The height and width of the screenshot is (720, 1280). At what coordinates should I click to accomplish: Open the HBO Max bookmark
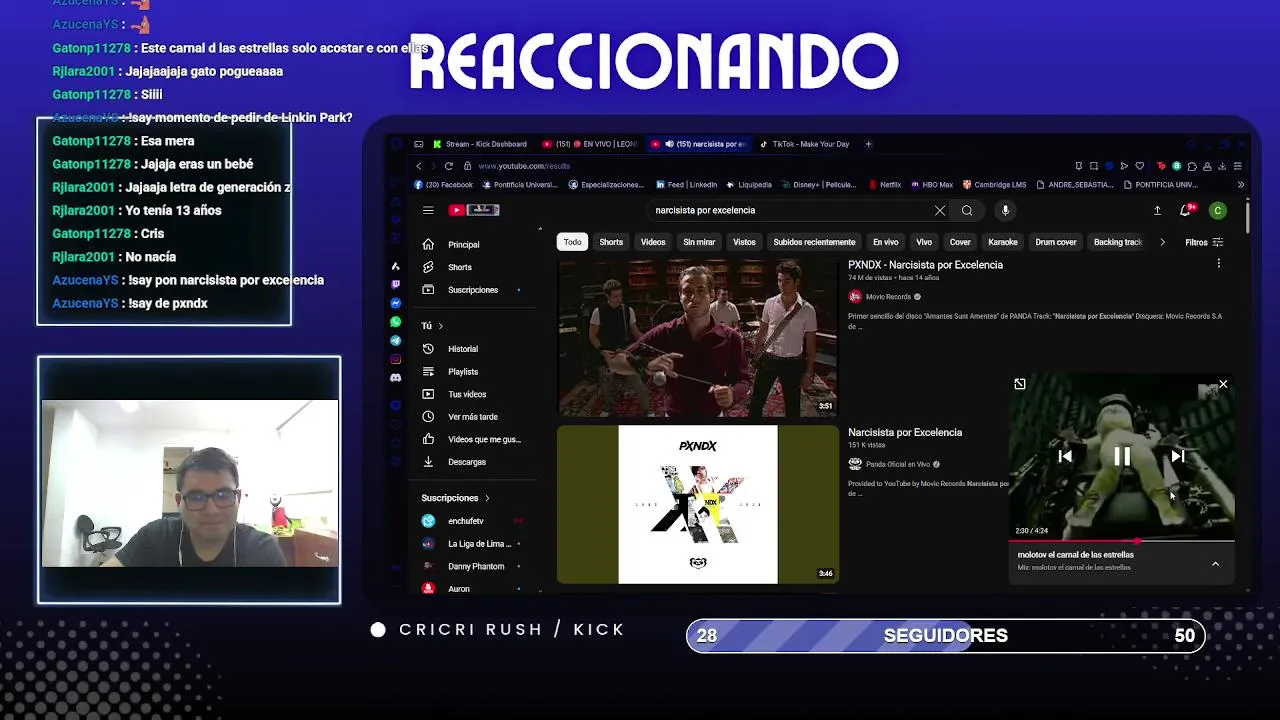(931, 185)
